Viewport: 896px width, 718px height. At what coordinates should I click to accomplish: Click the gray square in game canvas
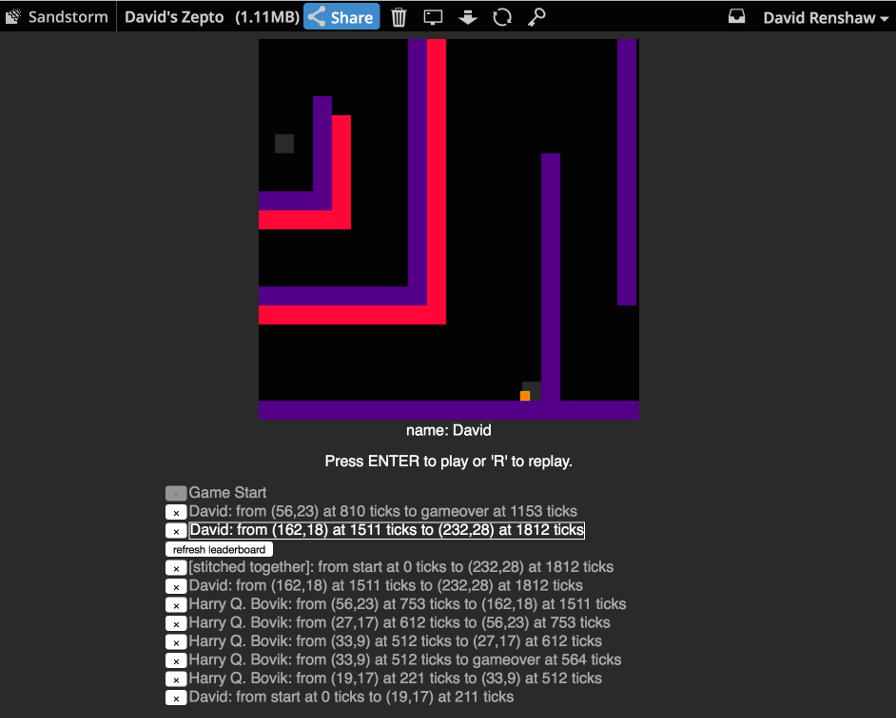point(284,143)
